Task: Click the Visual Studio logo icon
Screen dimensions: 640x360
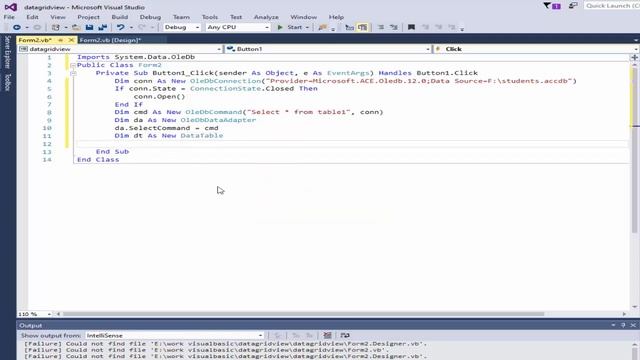Action: pyautogui.click(x=11, y=7)
